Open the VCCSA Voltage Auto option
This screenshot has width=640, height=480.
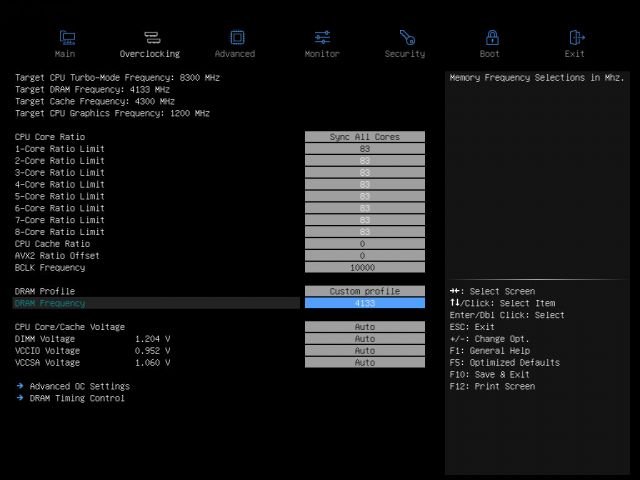(365, 362)
